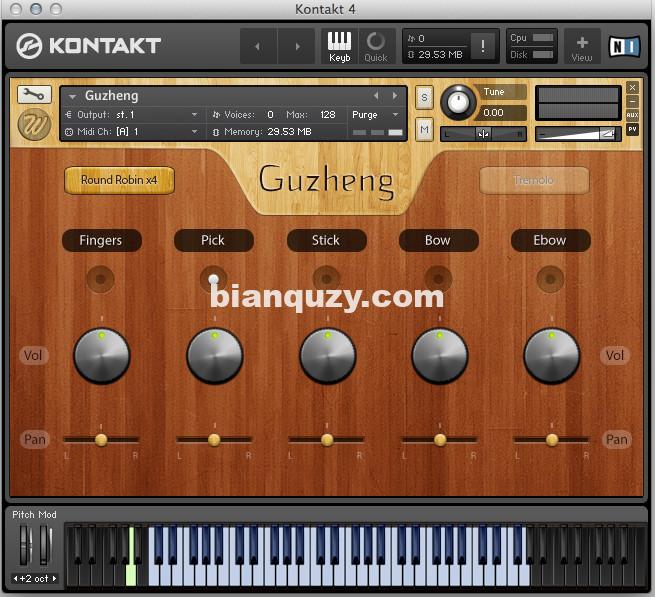Toggle the Keyb on-screen keyboard
Screen dimensions: 655x597
click(339, 46)
